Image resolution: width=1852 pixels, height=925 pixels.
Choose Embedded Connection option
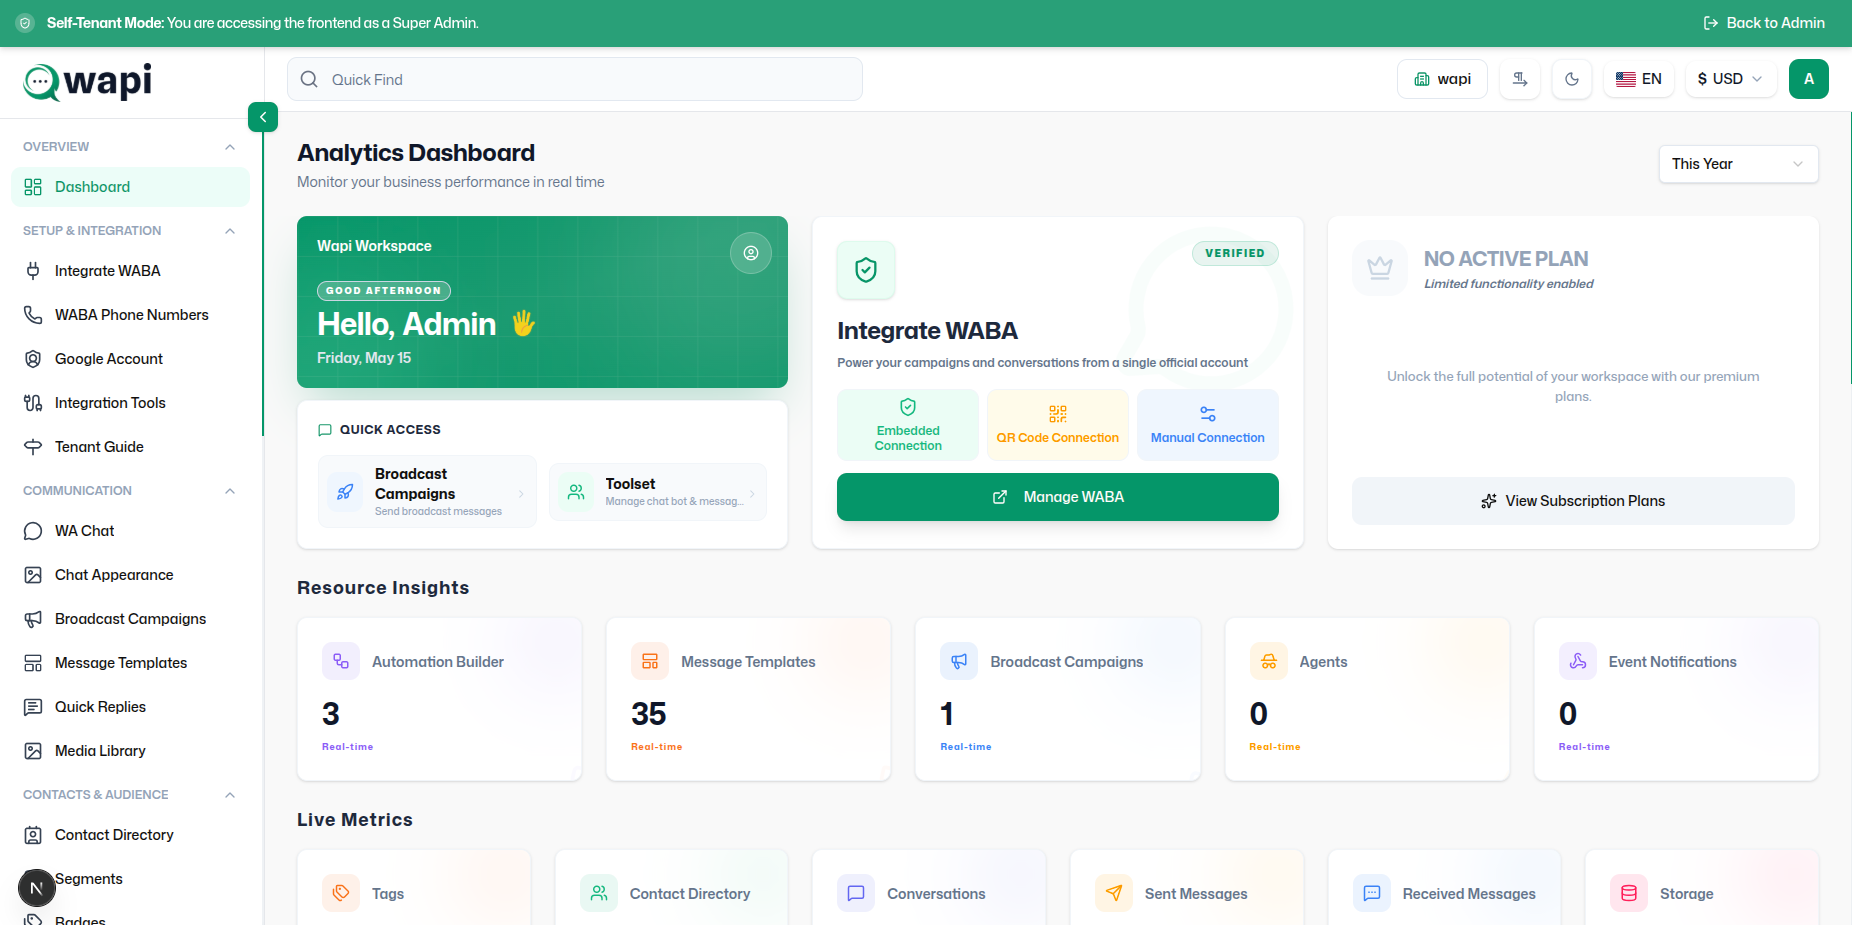[908, 425]
